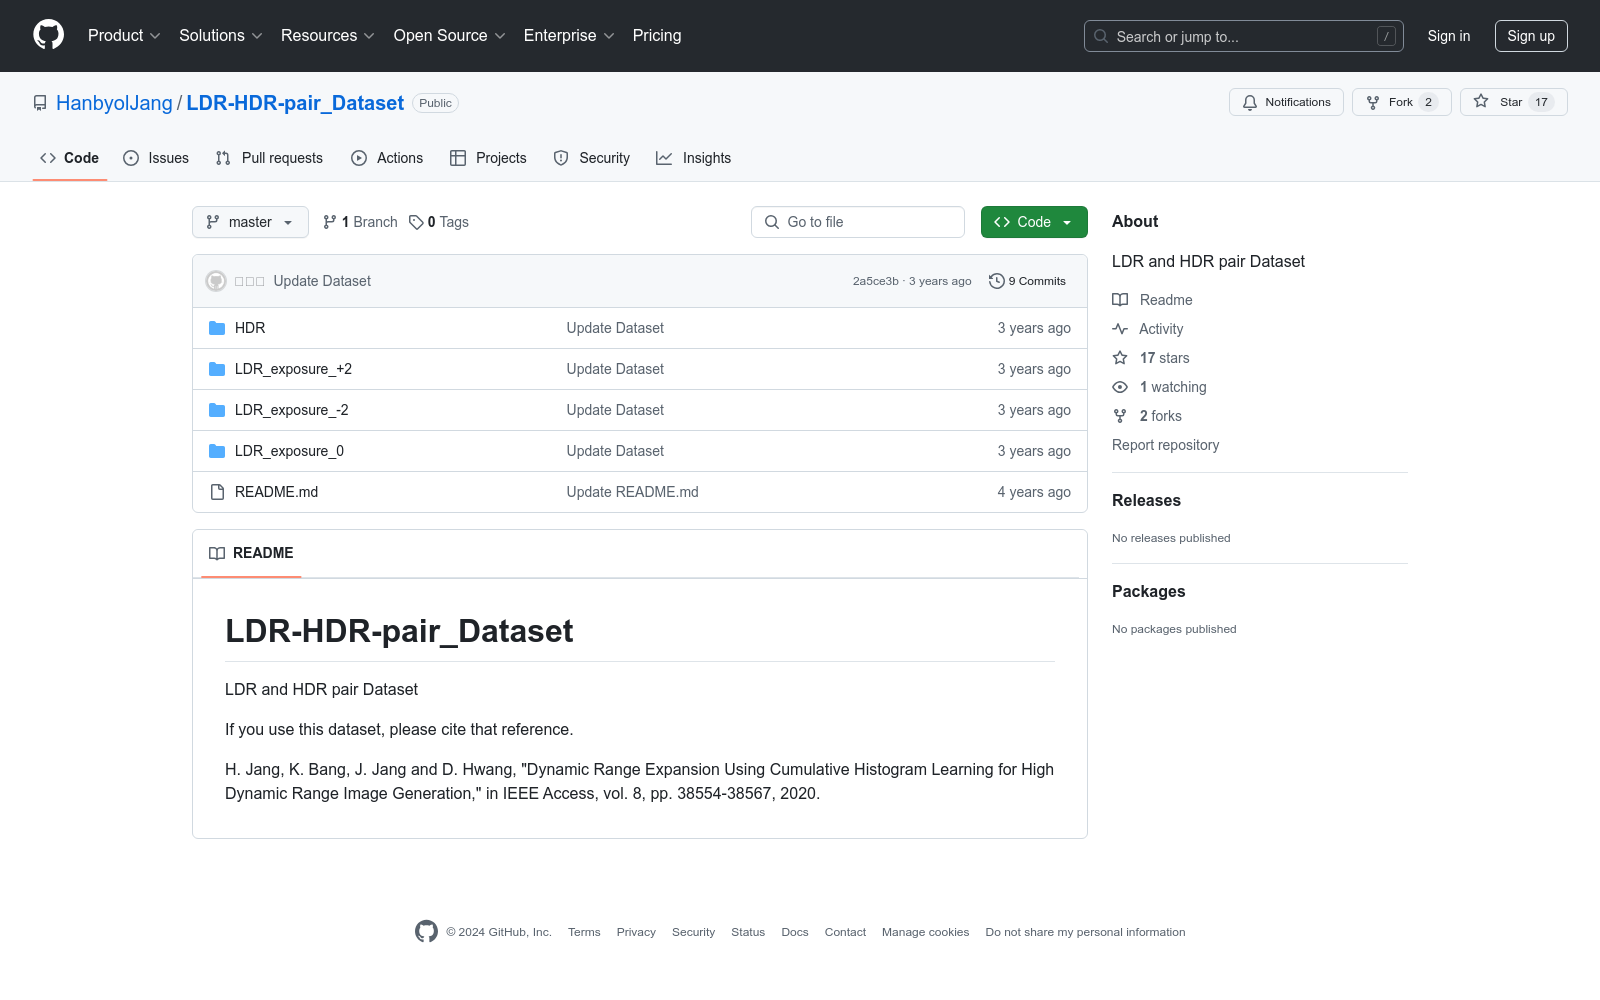
Task: Switch to the Insights tab
Action: click(693, 158)
